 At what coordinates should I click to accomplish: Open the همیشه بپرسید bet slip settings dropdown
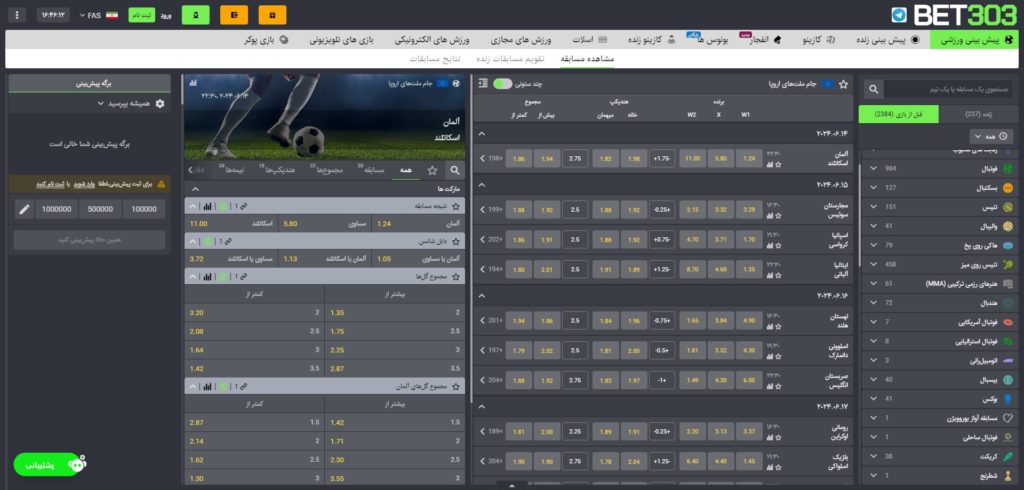(x=90, y=103)
